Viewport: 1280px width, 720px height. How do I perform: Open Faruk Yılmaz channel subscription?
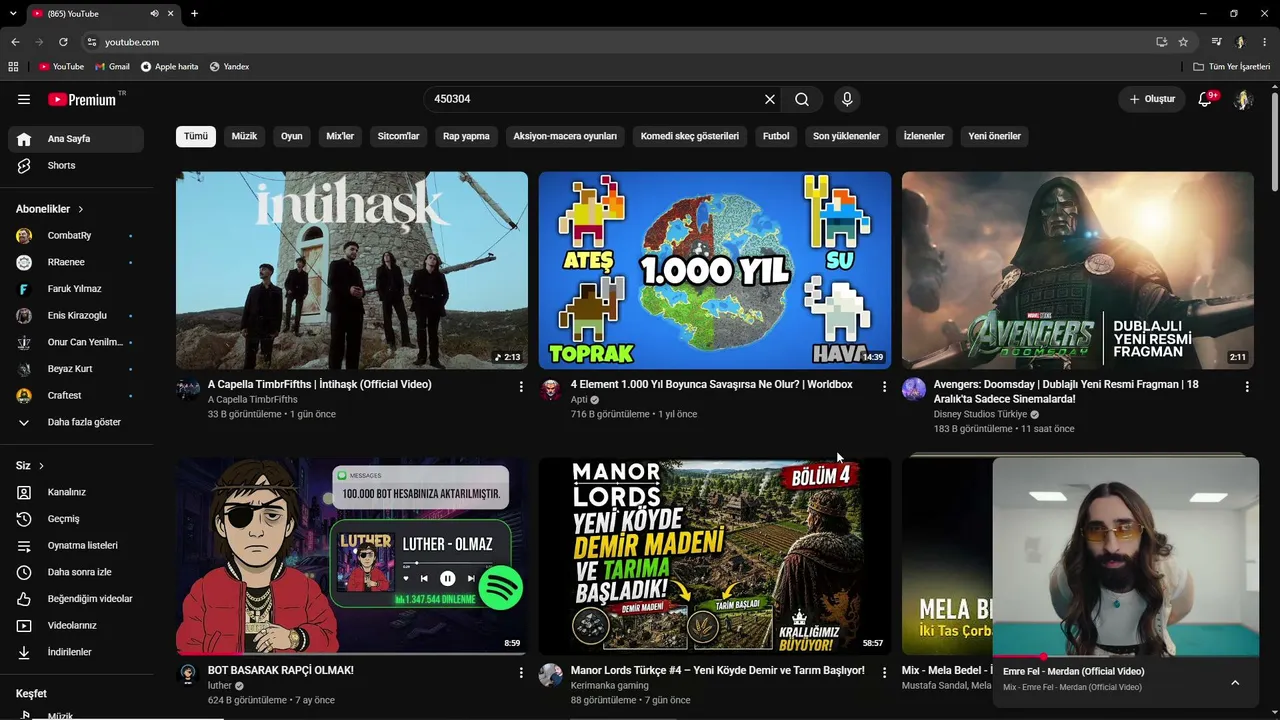click(76, 289)
